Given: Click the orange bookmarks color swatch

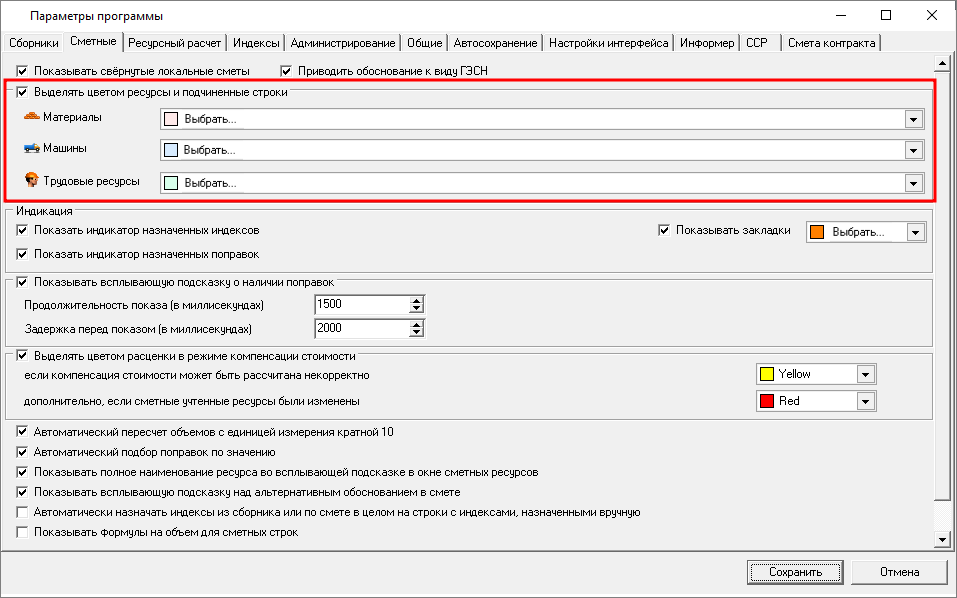Looking at the screenshot, I should pyautogui.click(x=817, y=232).
